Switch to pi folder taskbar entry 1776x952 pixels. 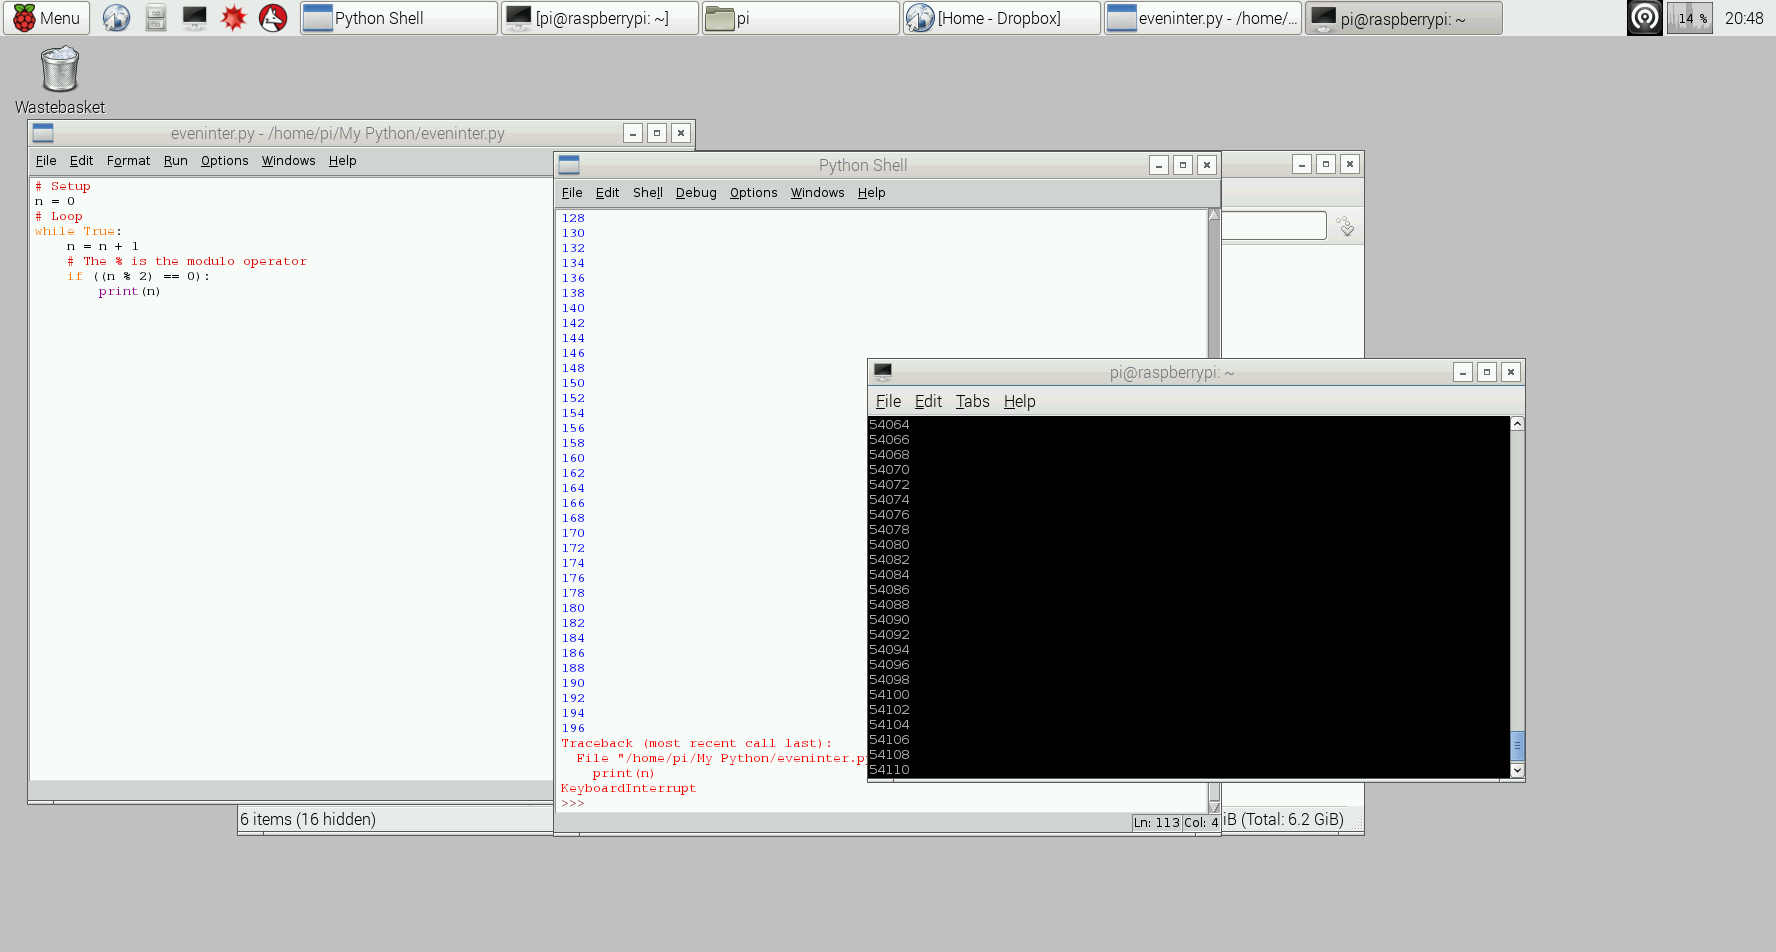[801, 18]
